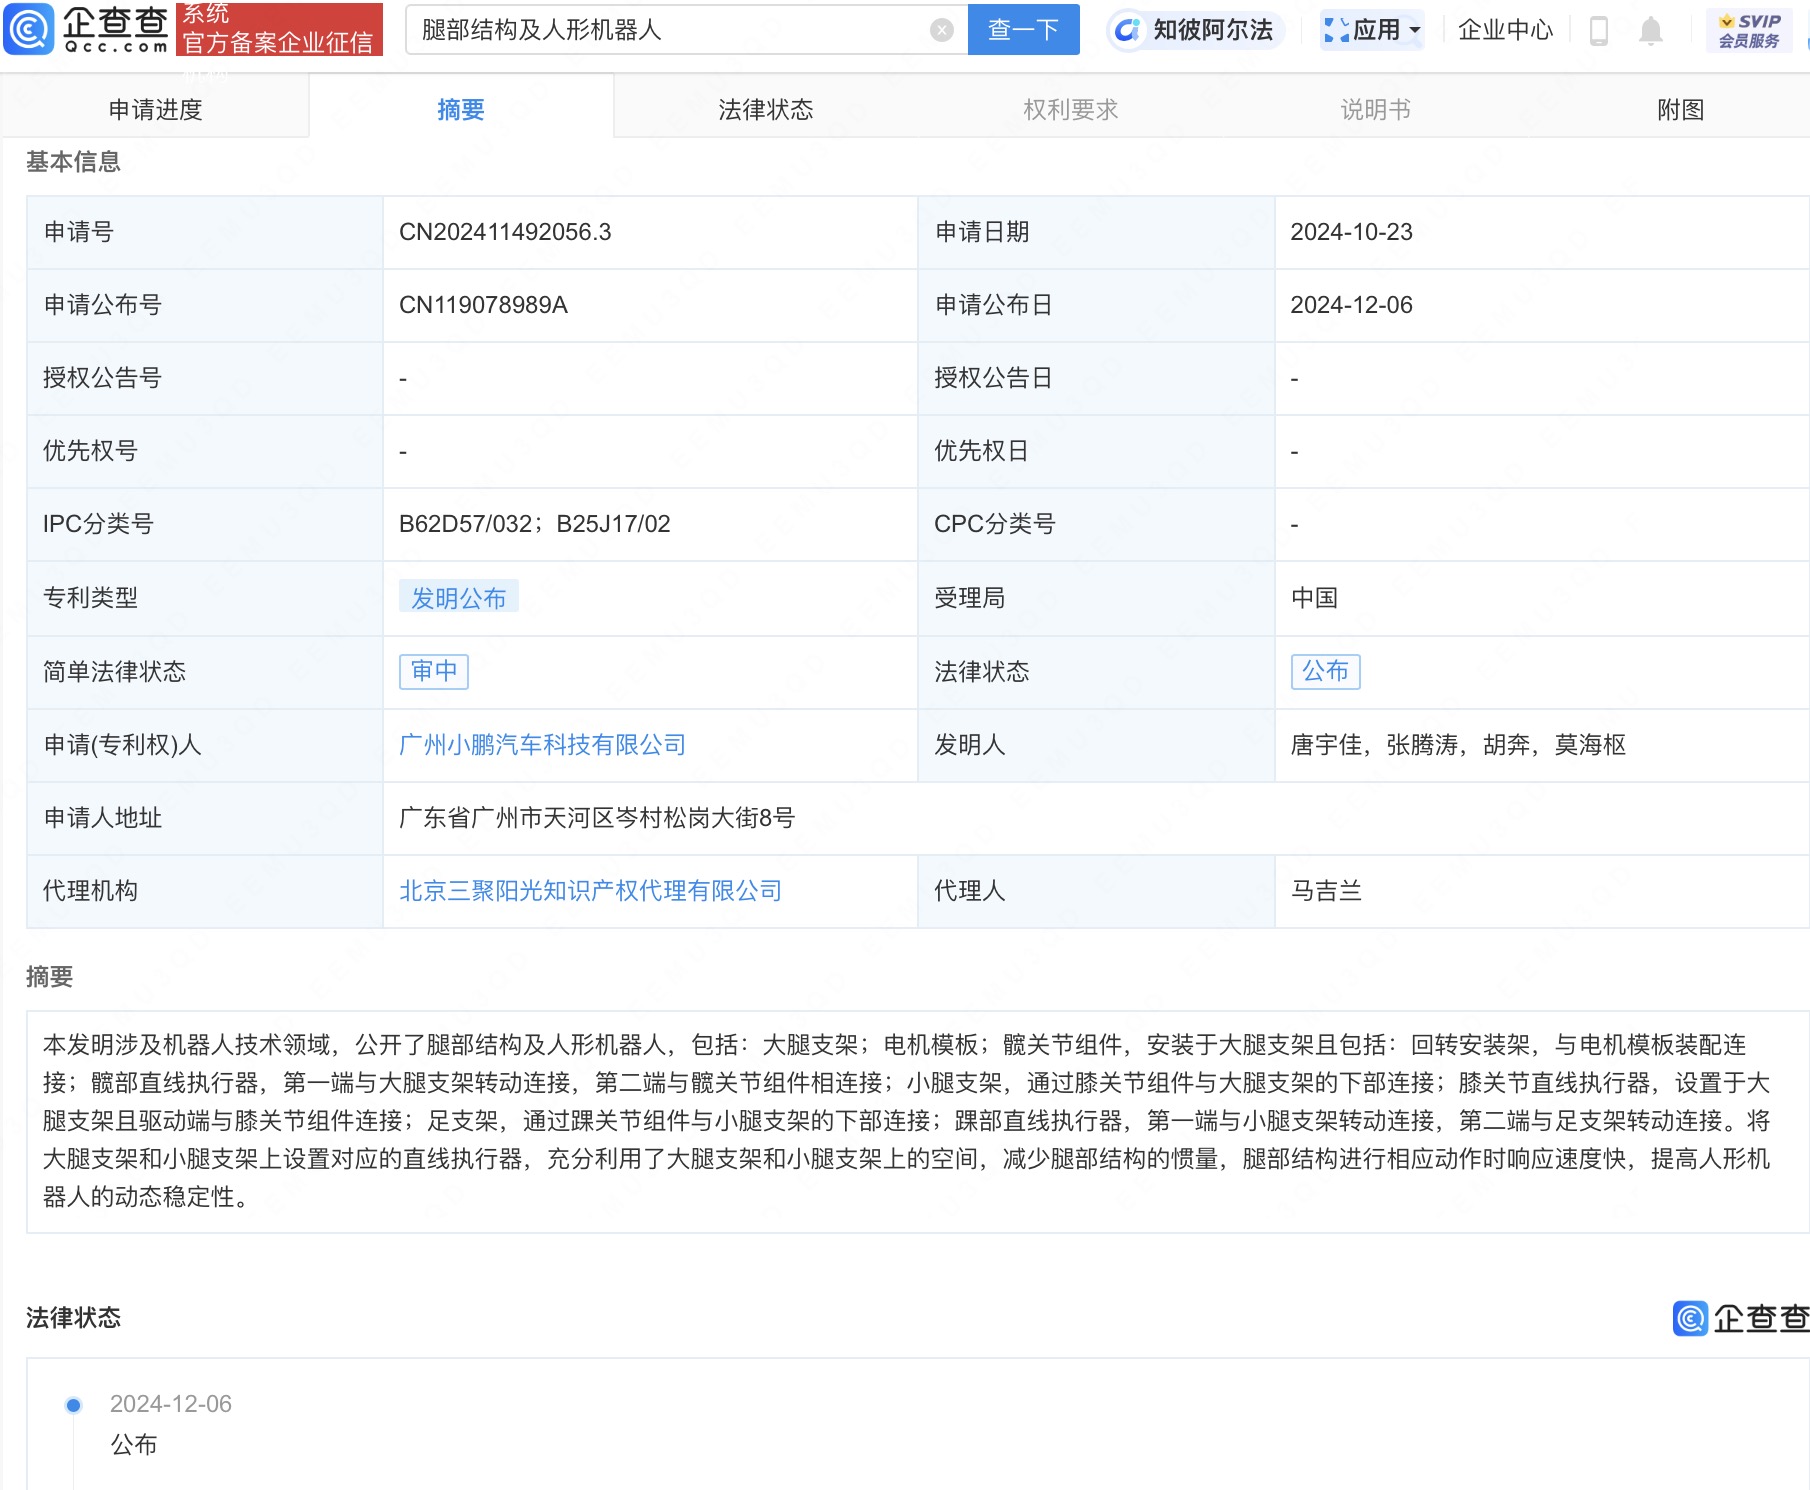
Task: Open 企业中心 in the header
Action: [1505, 30]
